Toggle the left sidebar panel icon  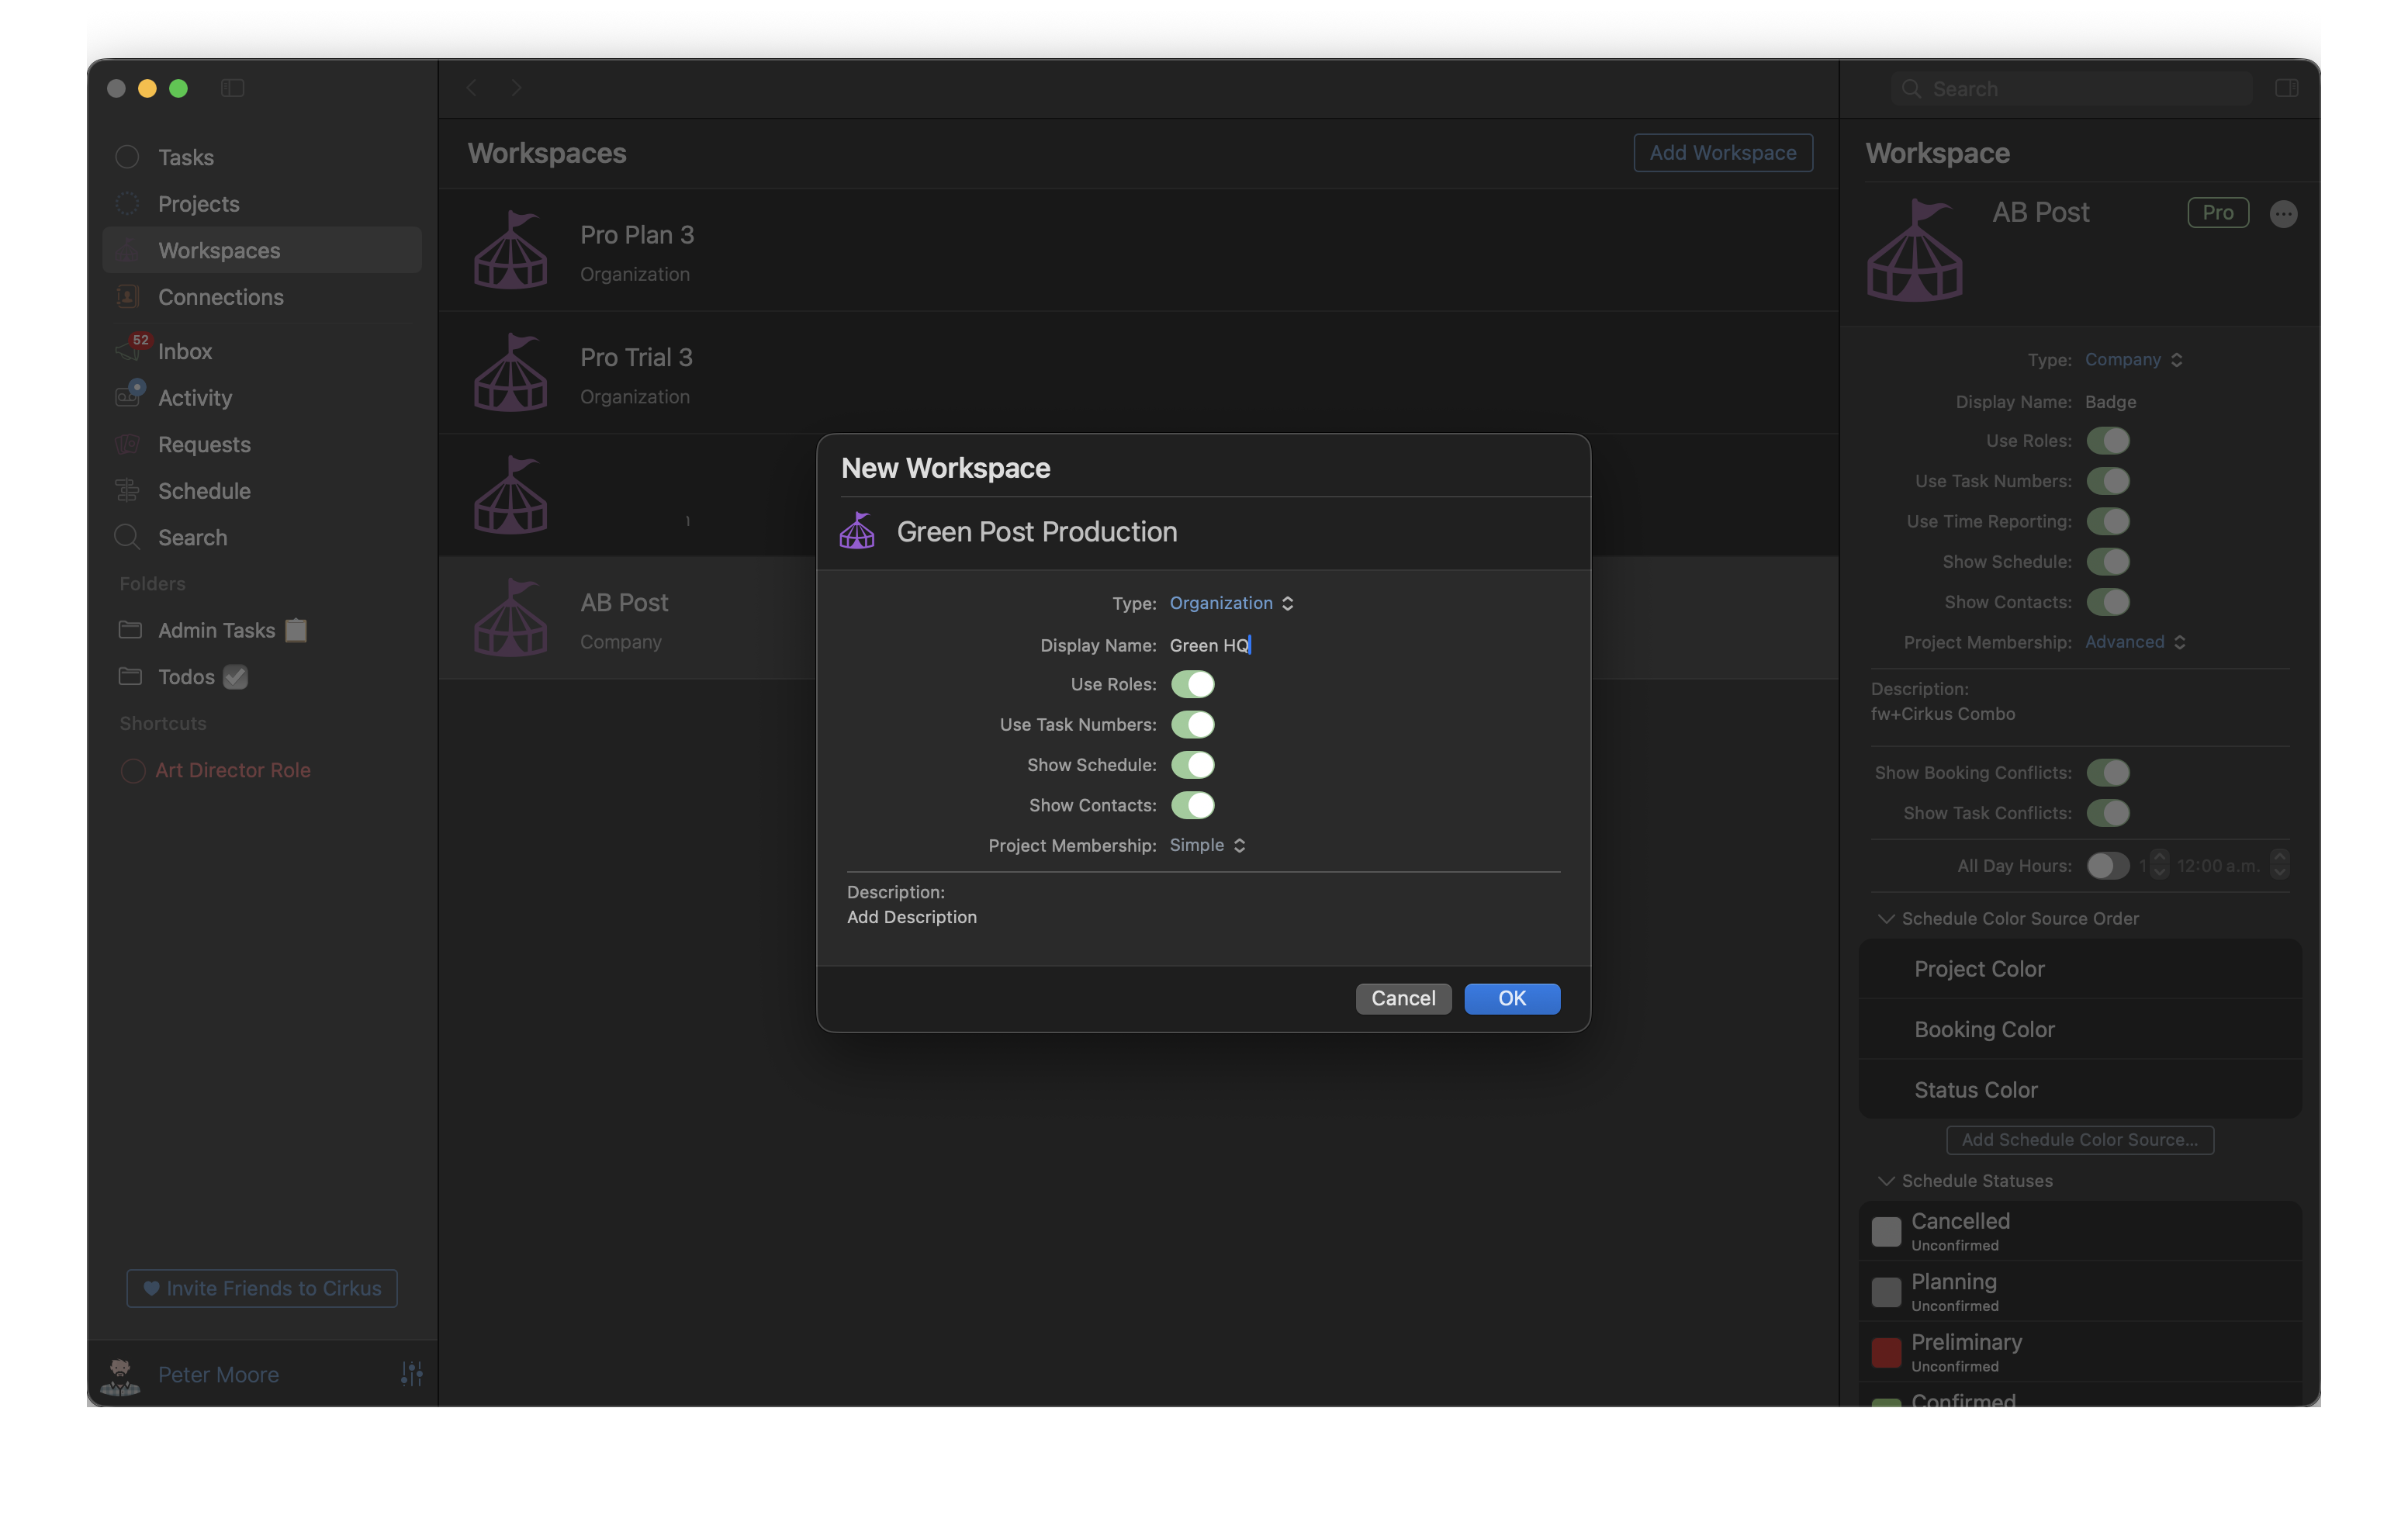pyautogui.click(x=232, y=88)
